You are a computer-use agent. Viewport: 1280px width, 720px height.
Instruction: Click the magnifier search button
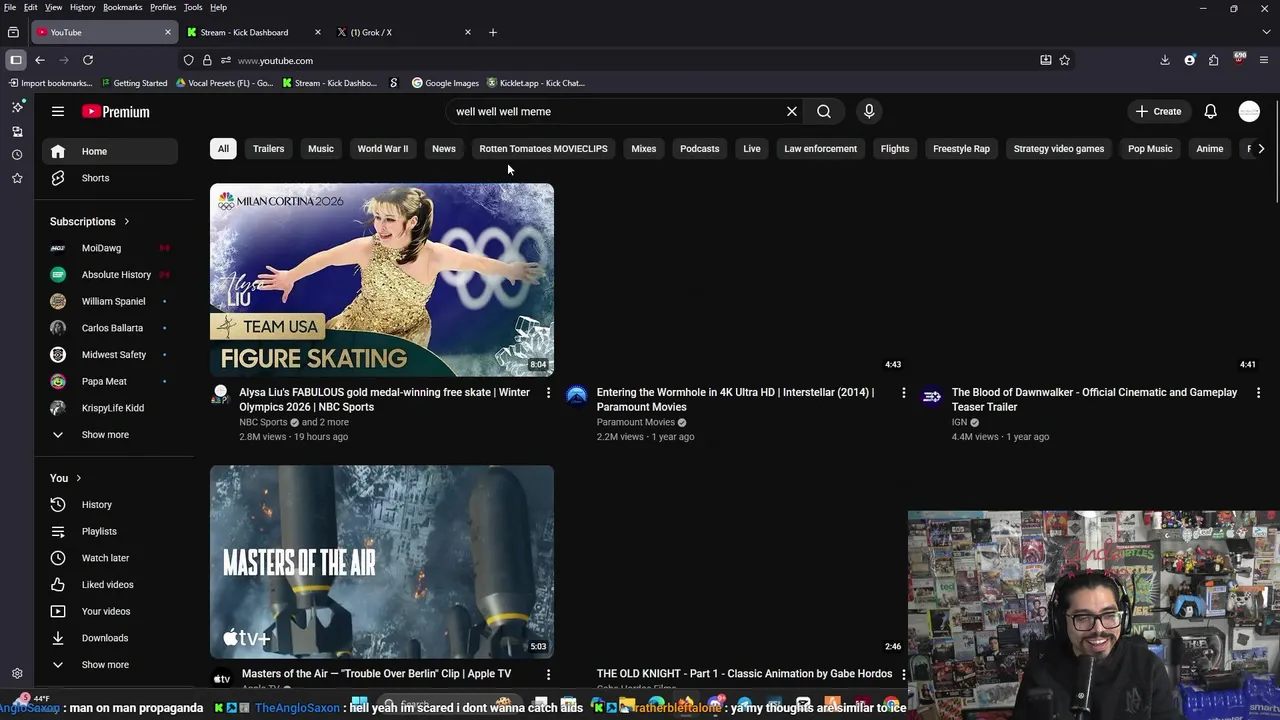pyautogui.click(x=824, y=112)
